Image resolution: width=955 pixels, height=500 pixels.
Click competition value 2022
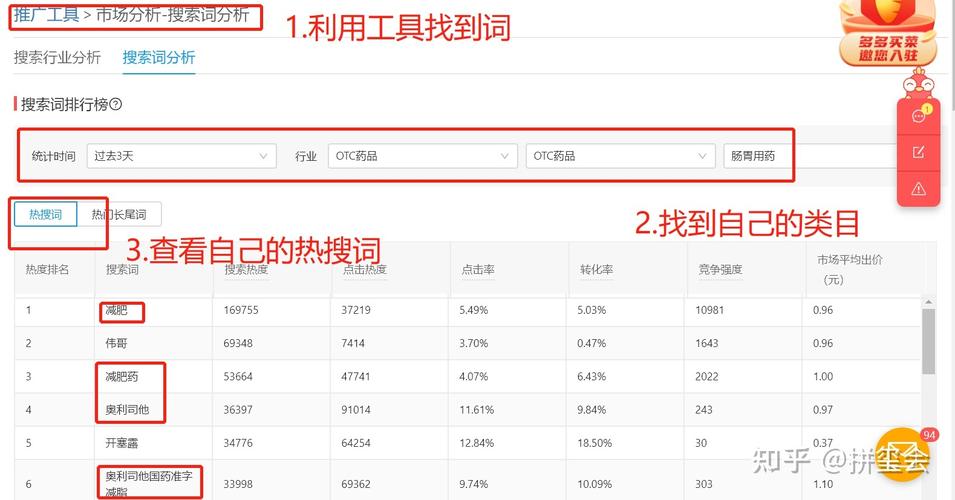pos(707,376)
